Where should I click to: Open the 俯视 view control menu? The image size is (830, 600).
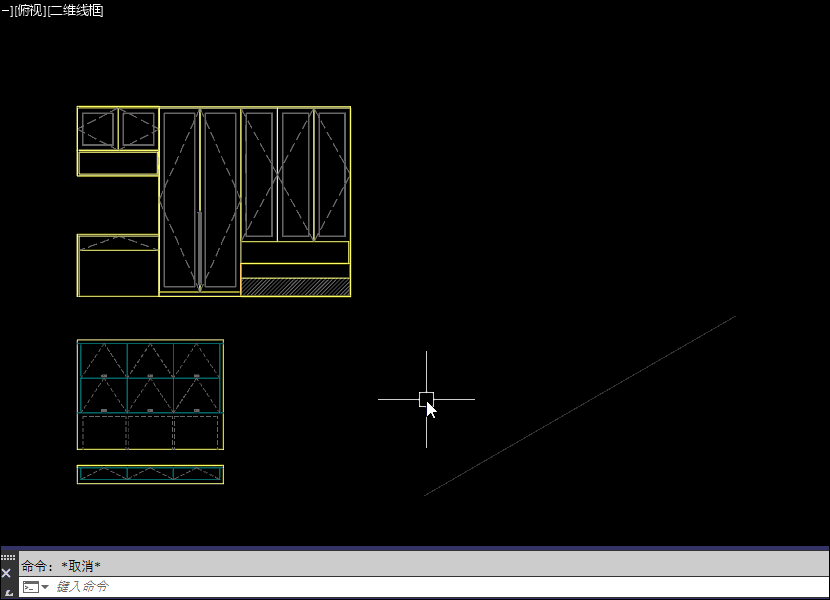click(29, 11)
